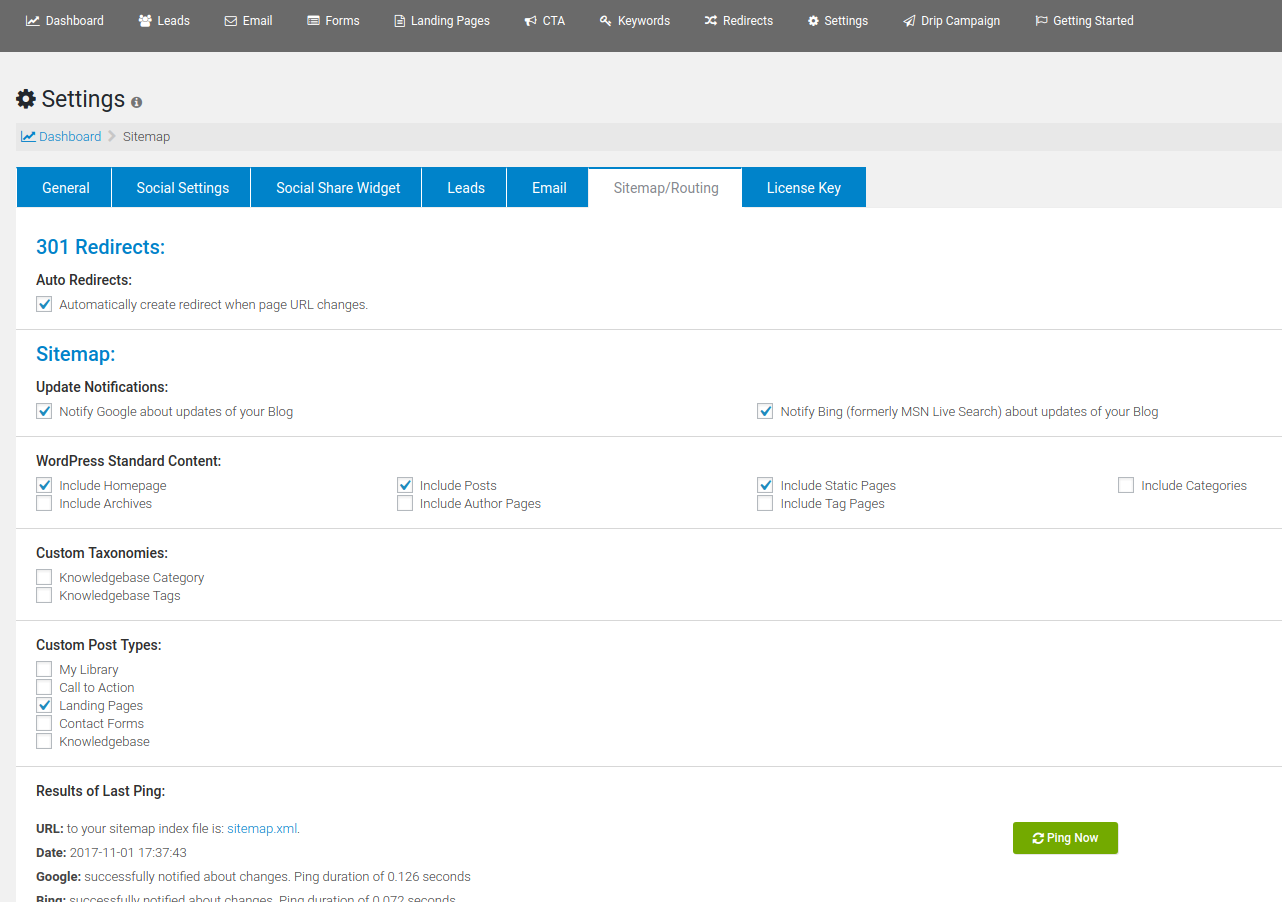Viewport: 1282px width, 902px height.
Task: Select the General settings tab
Action: click(x=66, y=188)
